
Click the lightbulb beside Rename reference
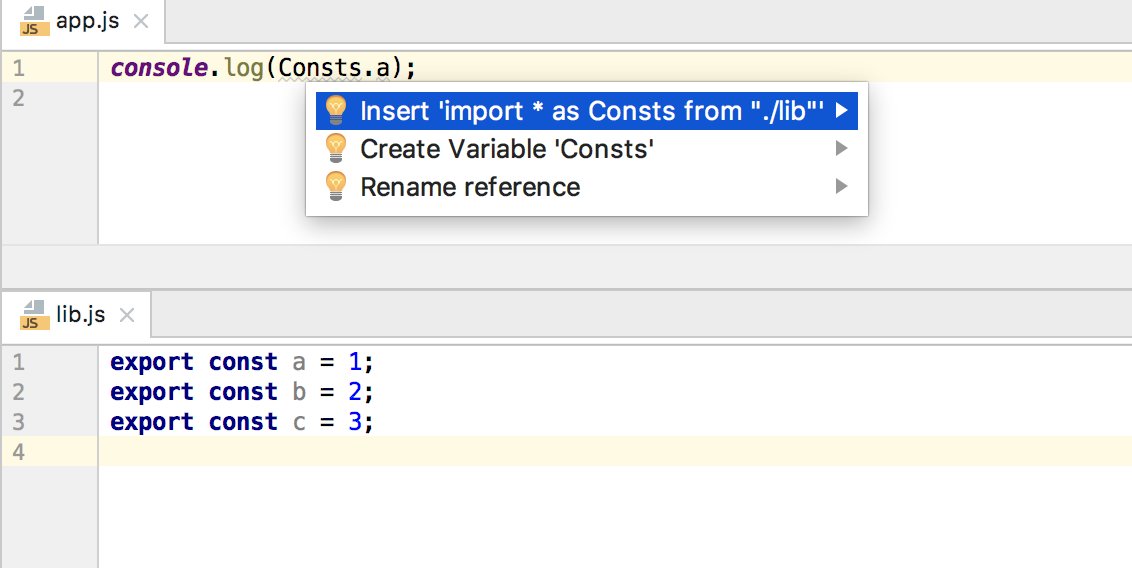tap(336, 187)
